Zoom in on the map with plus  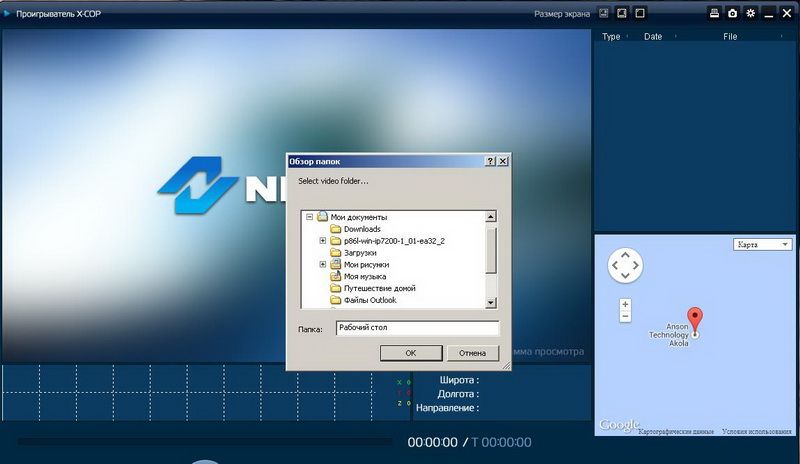point(625,303)
